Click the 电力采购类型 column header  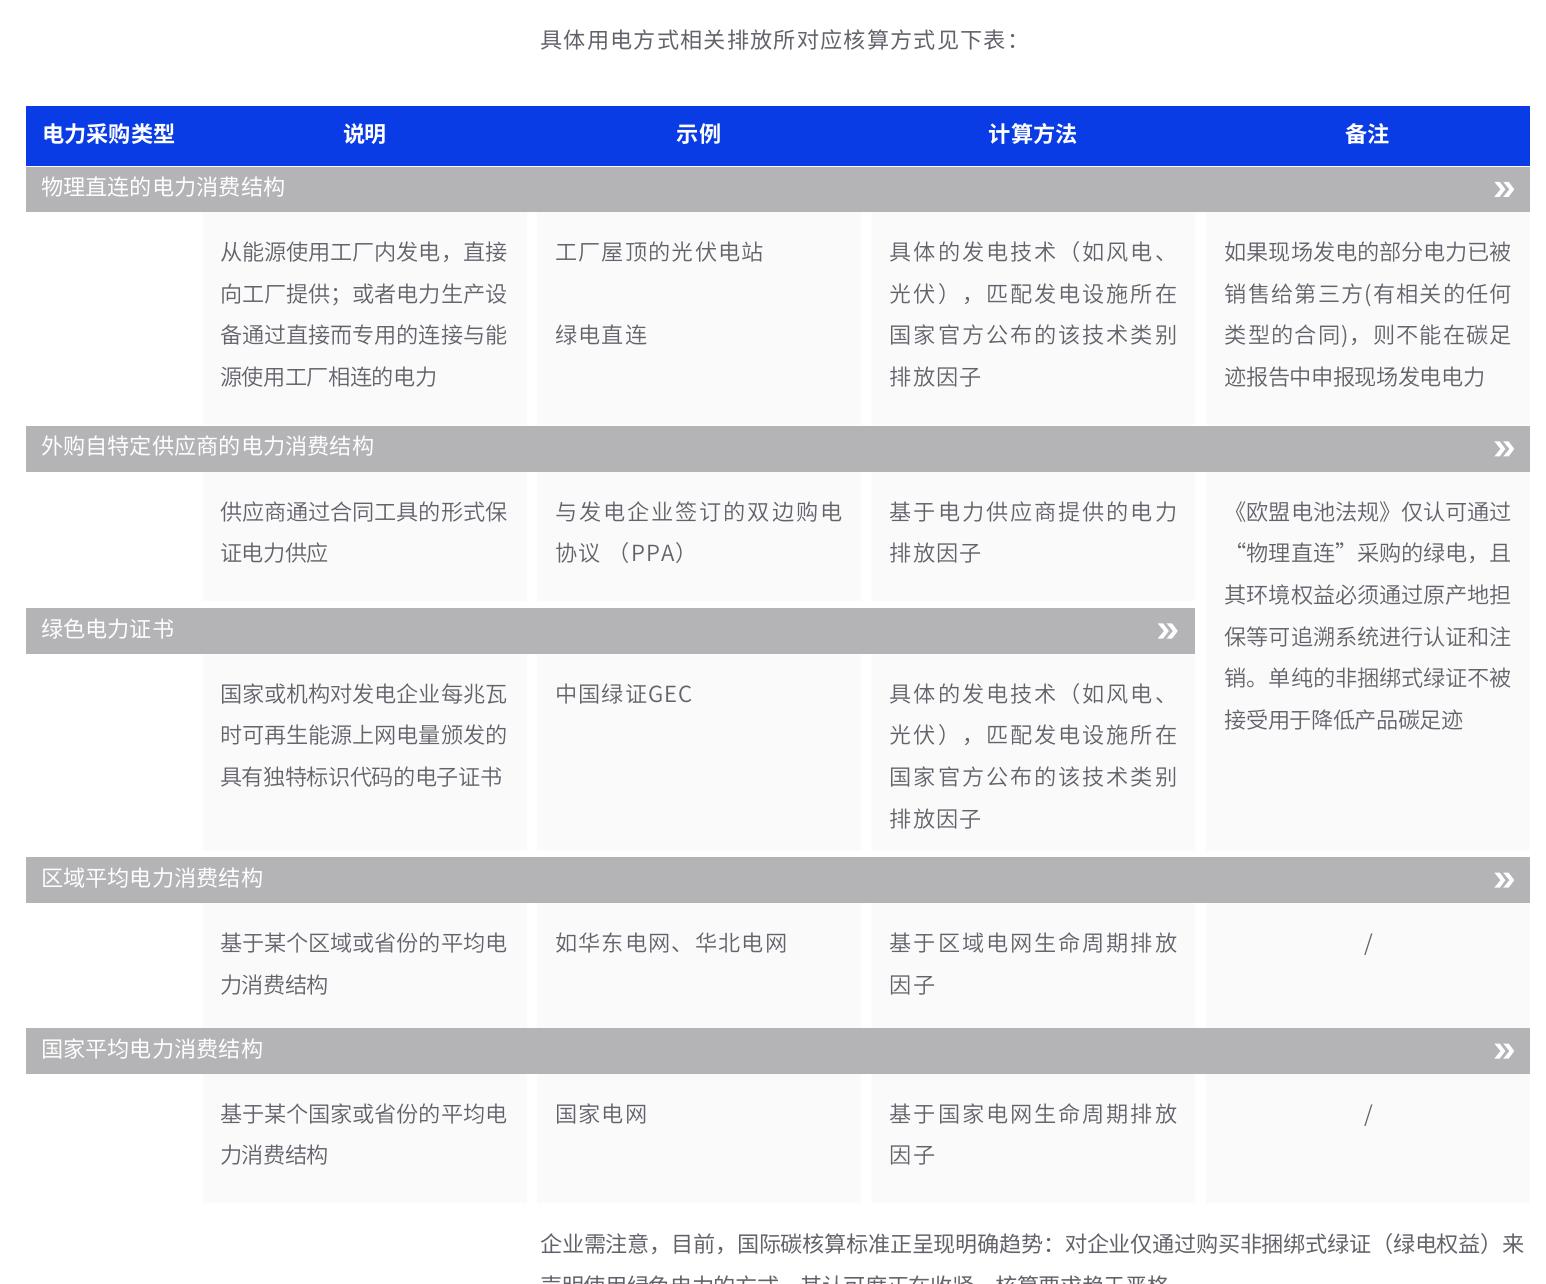tap(109, 134)
